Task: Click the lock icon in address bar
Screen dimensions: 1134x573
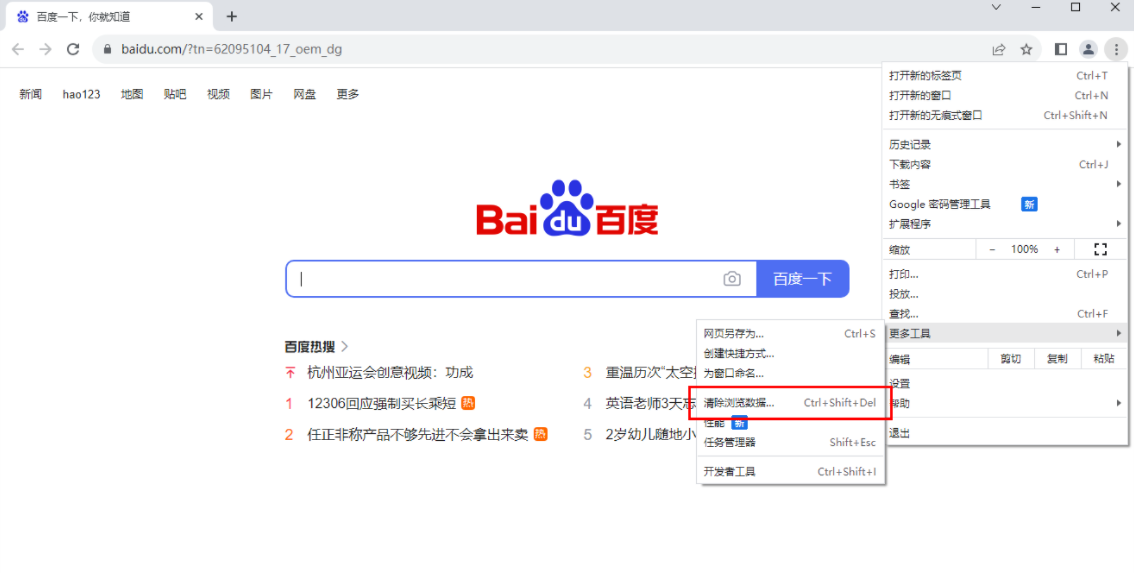Action: pos(108,49)
